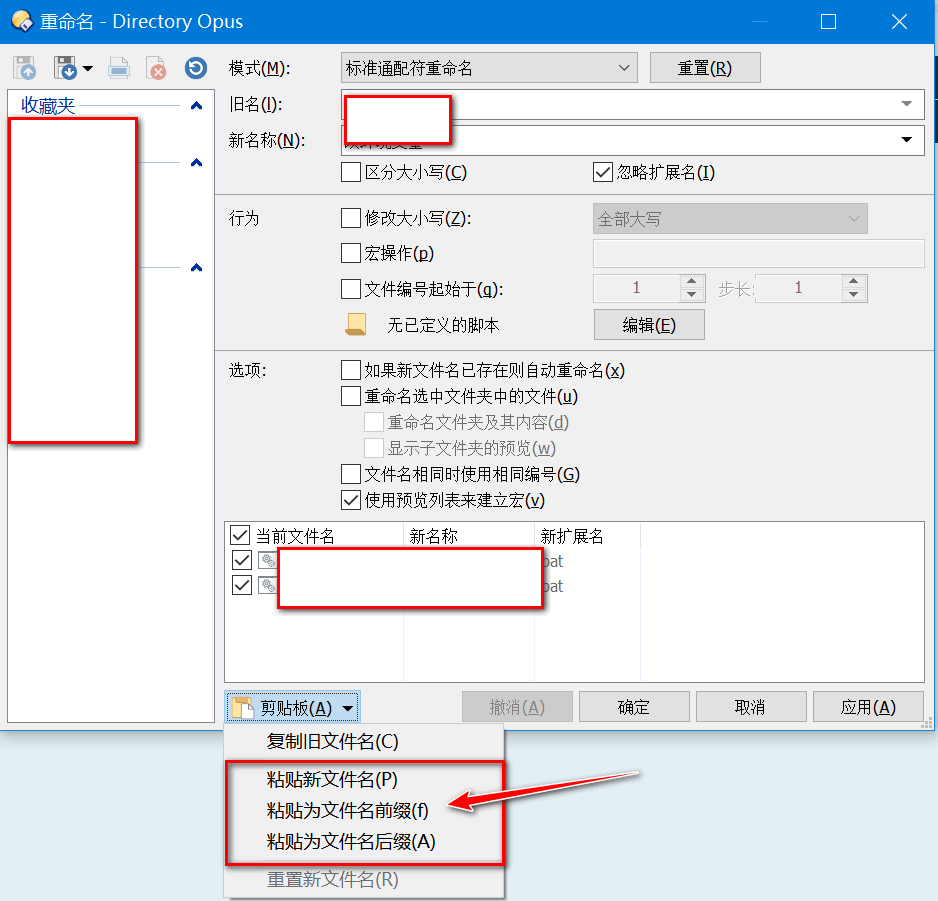The height and width of the screenshot is (901, 938).
Task: Click the Directory Opus icon in title bar
Action: 20,21
